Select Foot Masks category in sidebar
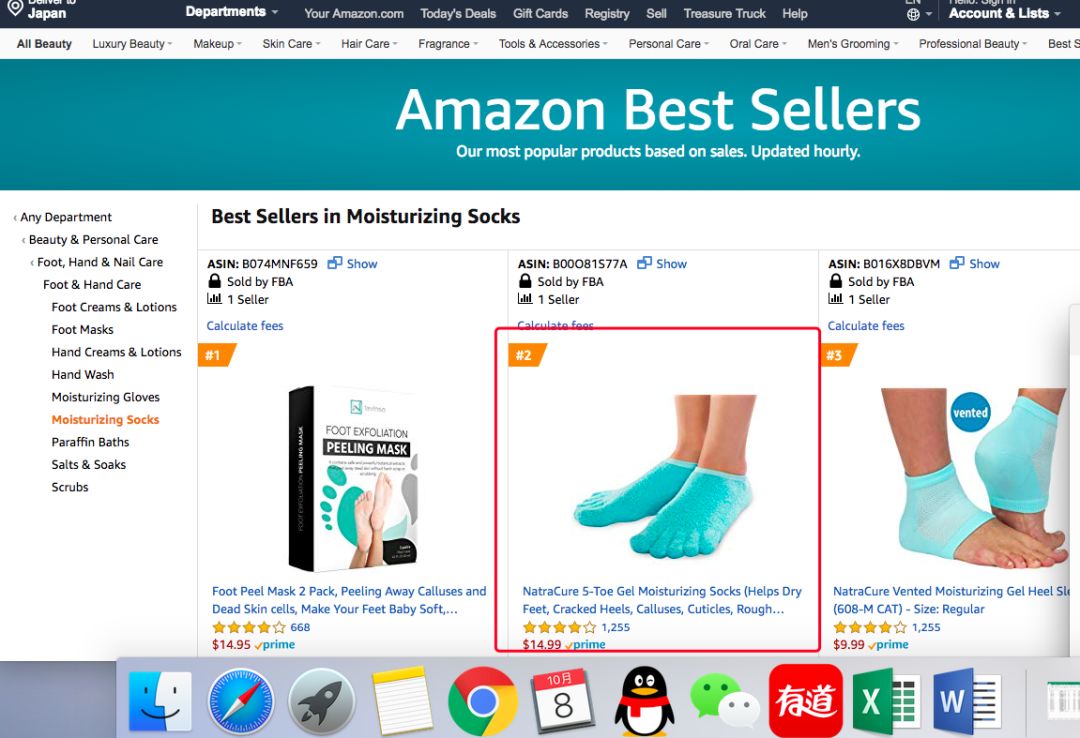1080x738 pixels. coord(83,330)
